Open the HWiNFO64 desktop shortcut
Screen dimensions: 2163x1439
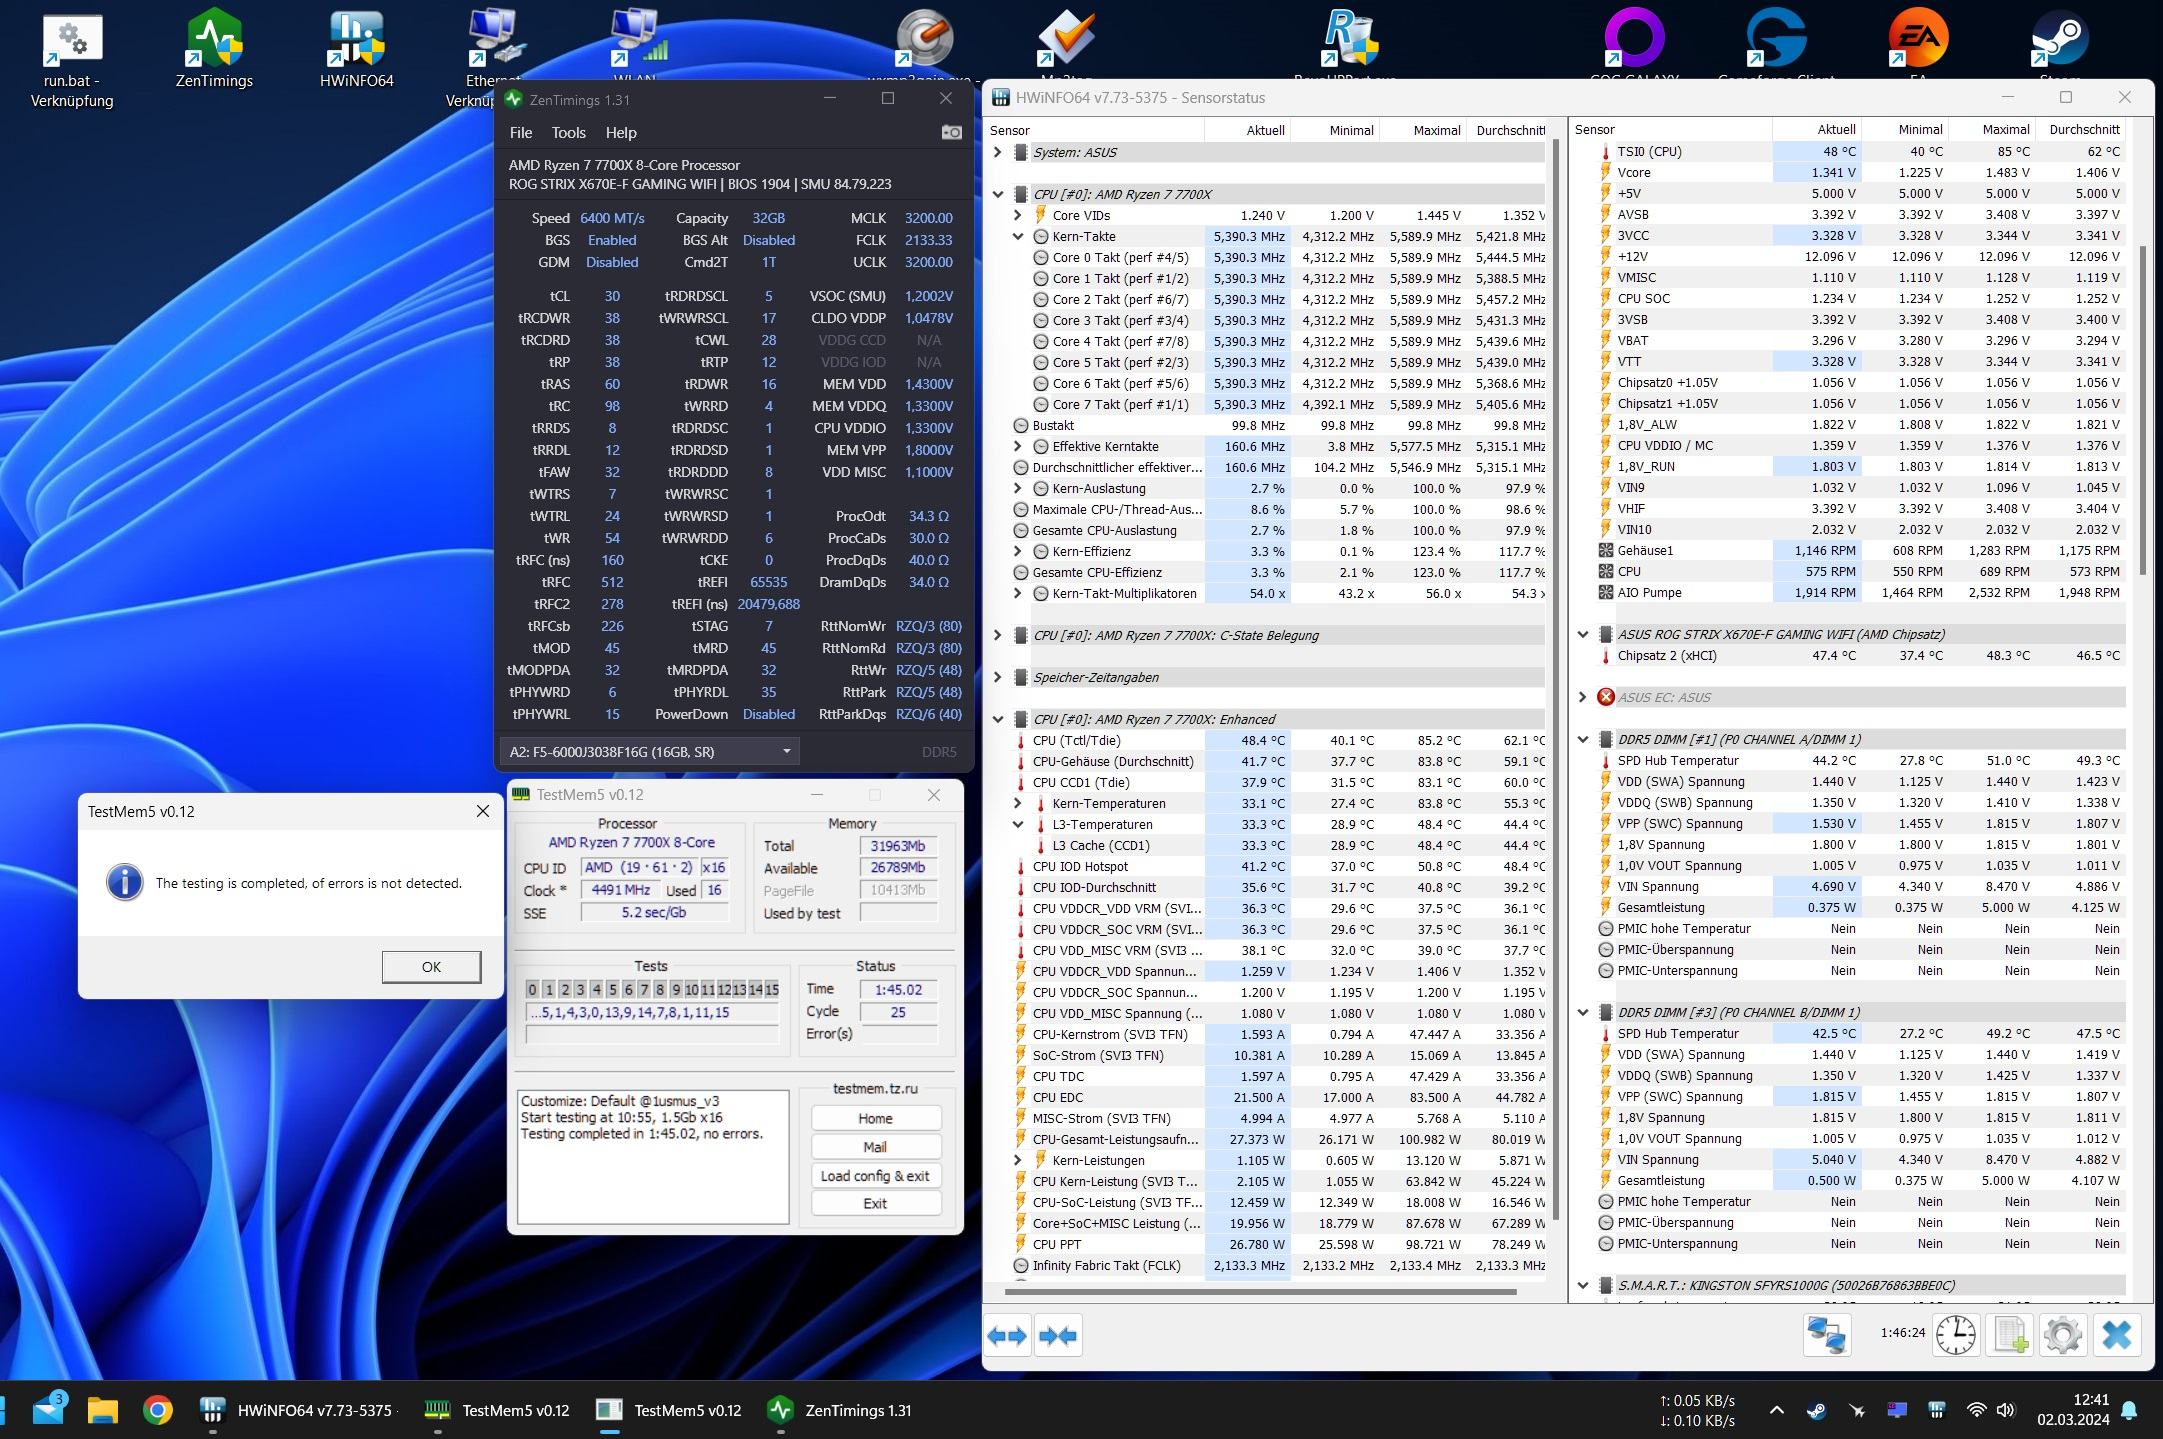click(x=357, y=50)
